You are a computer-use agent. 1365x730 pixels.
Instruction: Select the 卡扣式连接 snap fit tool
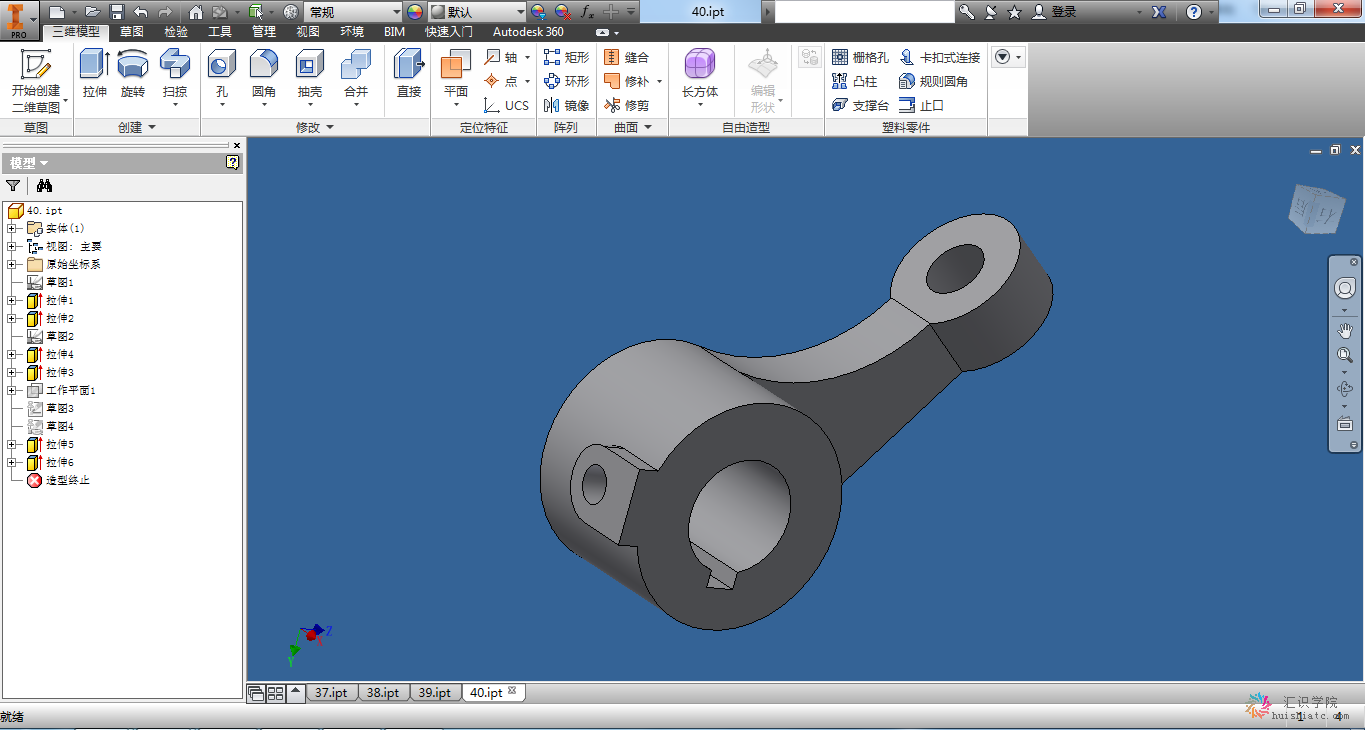click(940, 58)
